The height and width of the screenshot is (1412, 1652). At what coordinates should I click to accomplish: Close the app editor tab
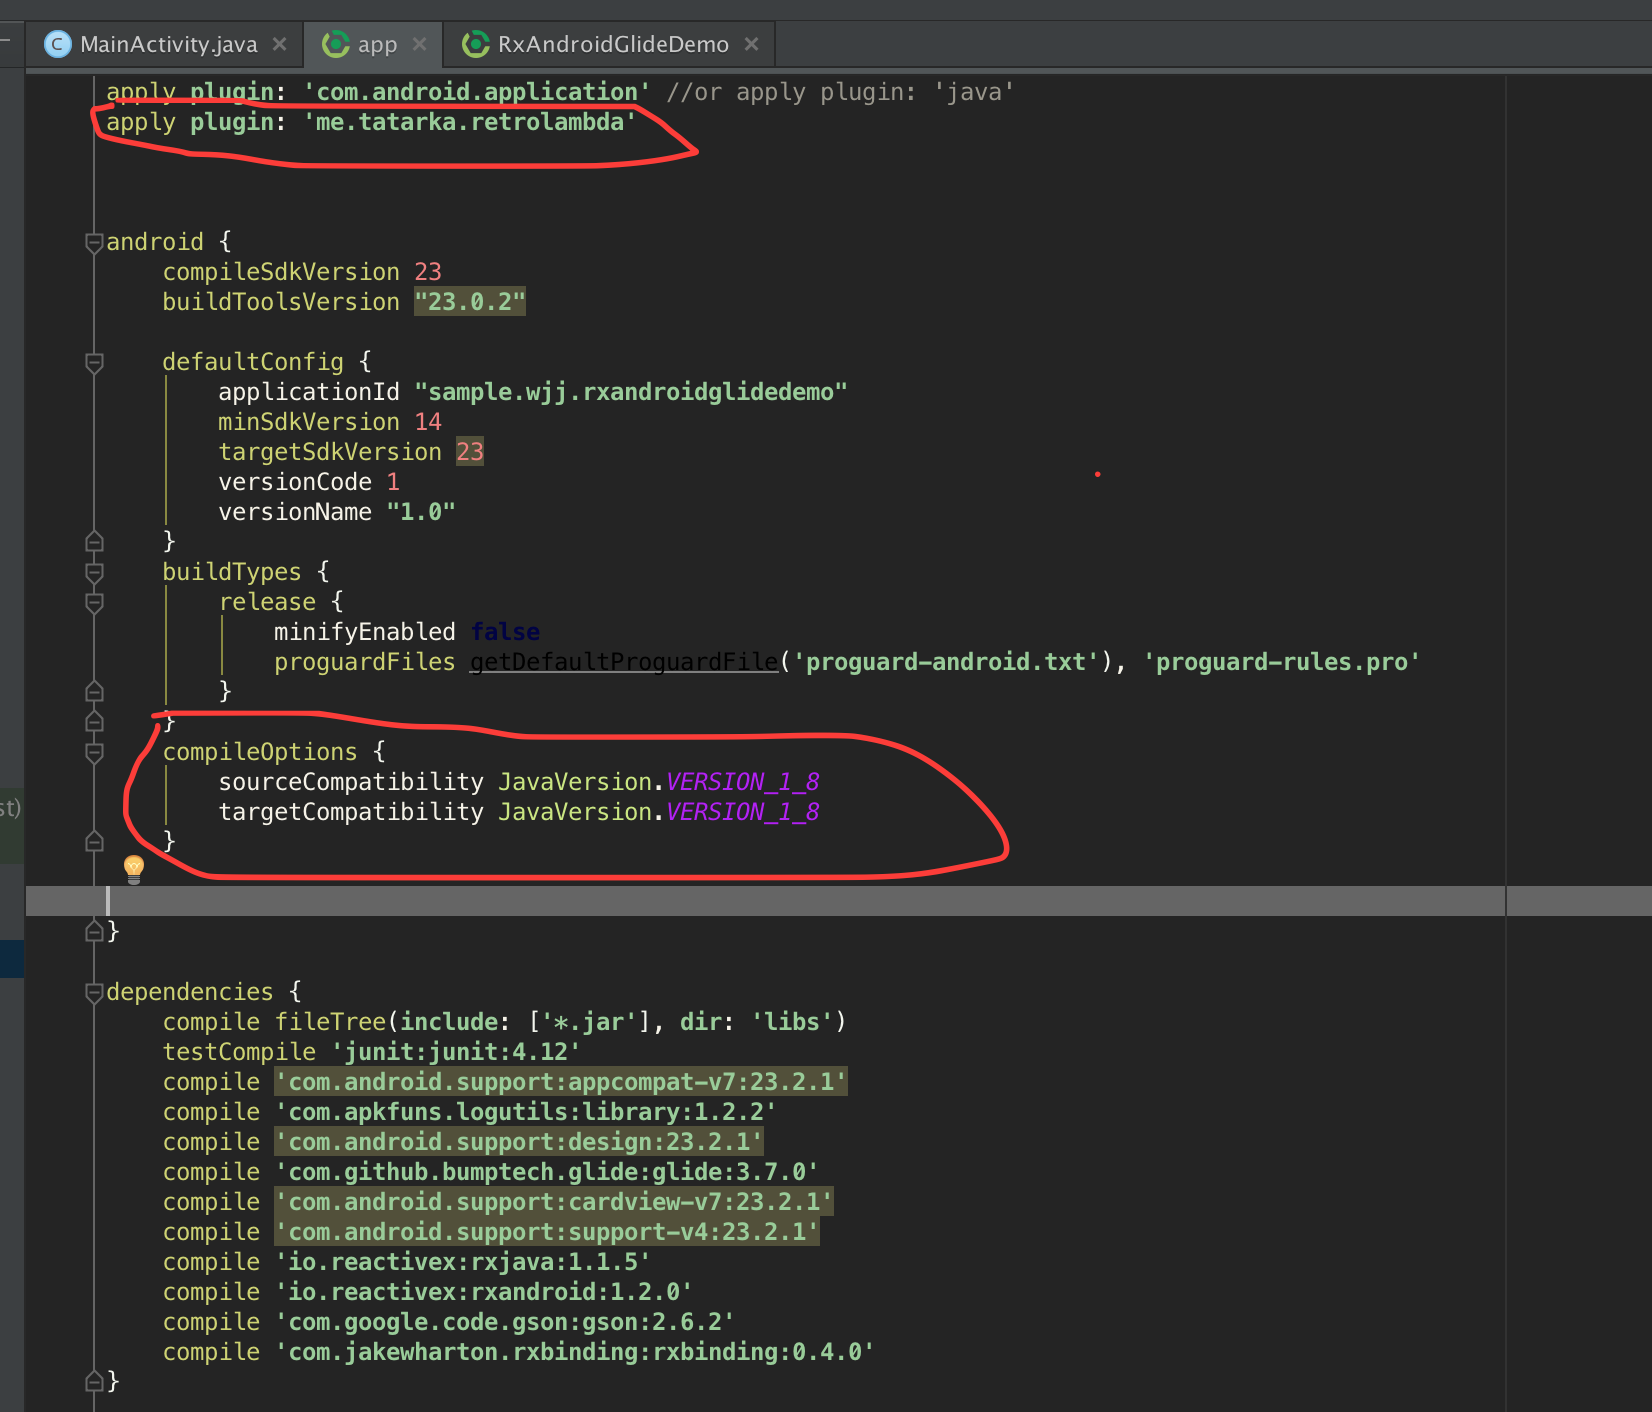point(420,44)
